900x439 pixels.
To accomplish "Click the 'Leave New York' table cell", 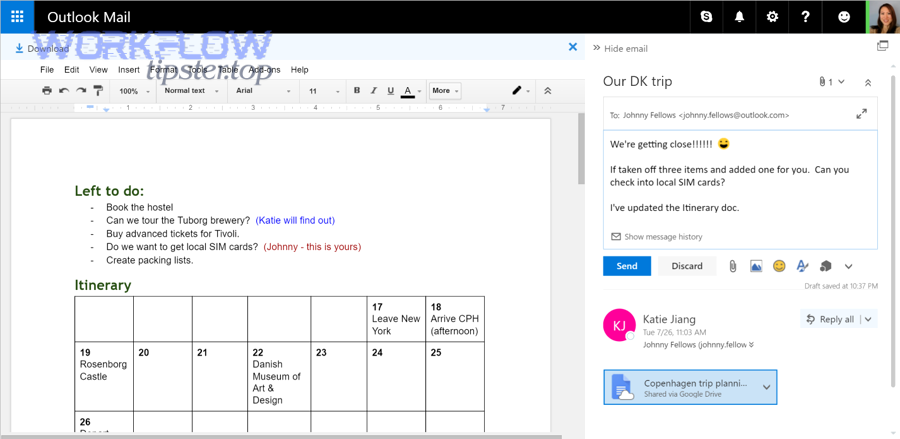I will [x=396, y=319].
